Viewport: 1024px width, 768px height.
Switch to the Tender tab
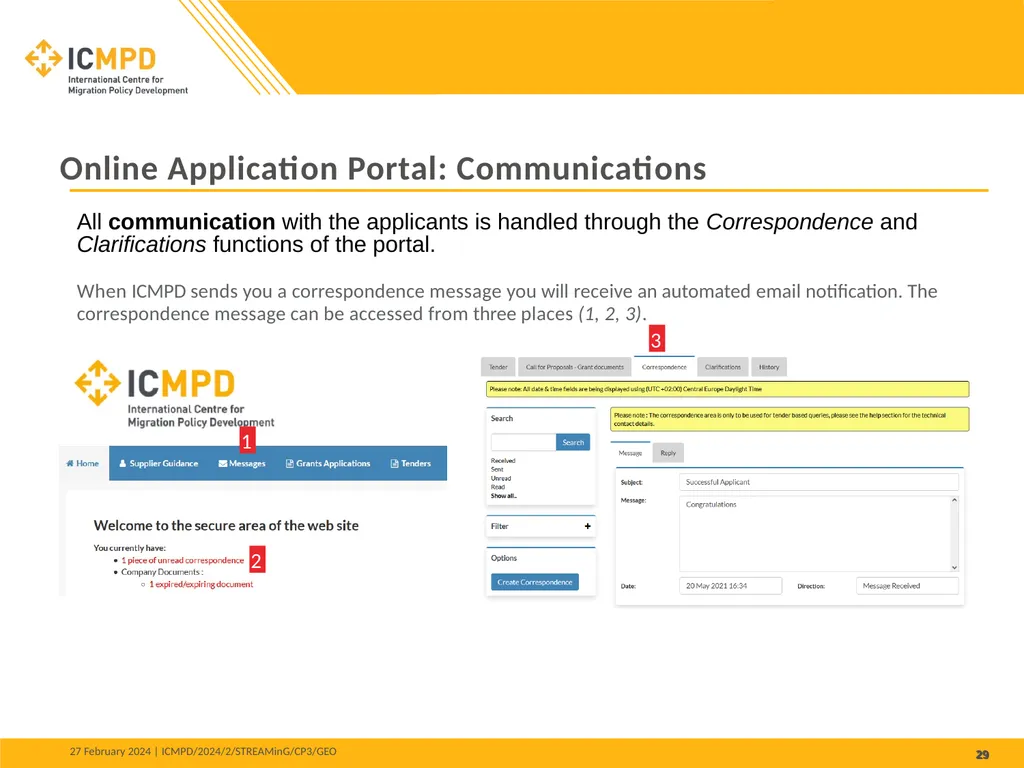pyautogui.click(x=498, y=367)
